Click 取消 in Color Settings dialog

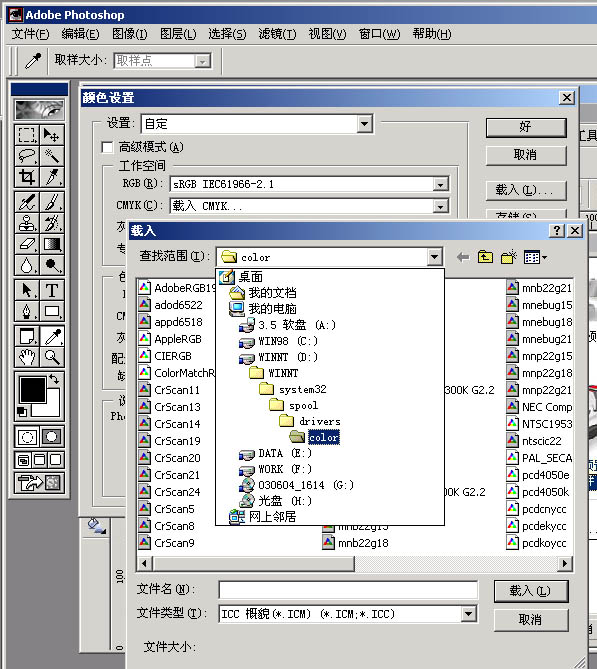click(526, 154)
